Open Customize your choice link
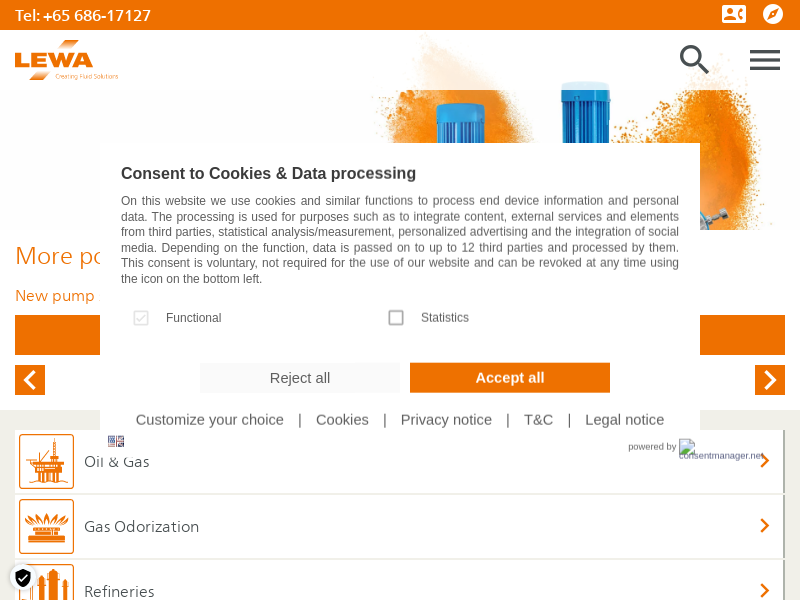 tap(210, 420)
